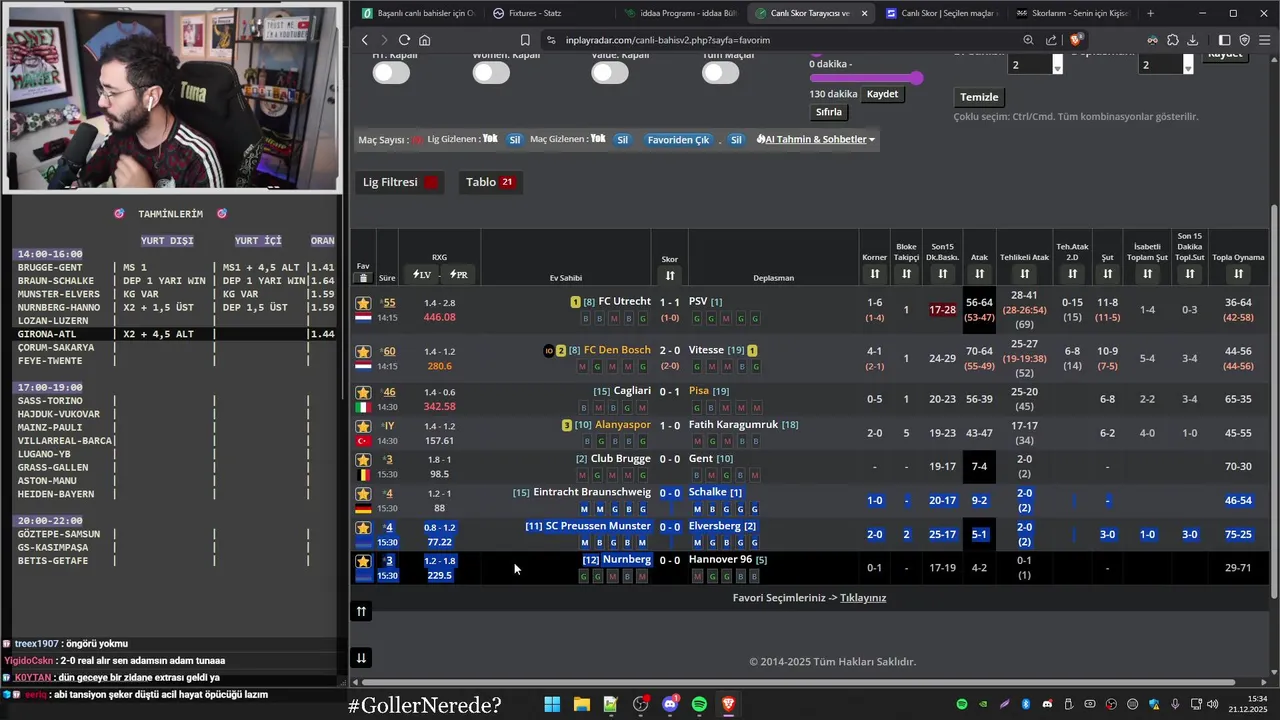Toggle the Value. Kapalı switch
The width and height of the screenshot is (1280, 720).
(609, 72)
